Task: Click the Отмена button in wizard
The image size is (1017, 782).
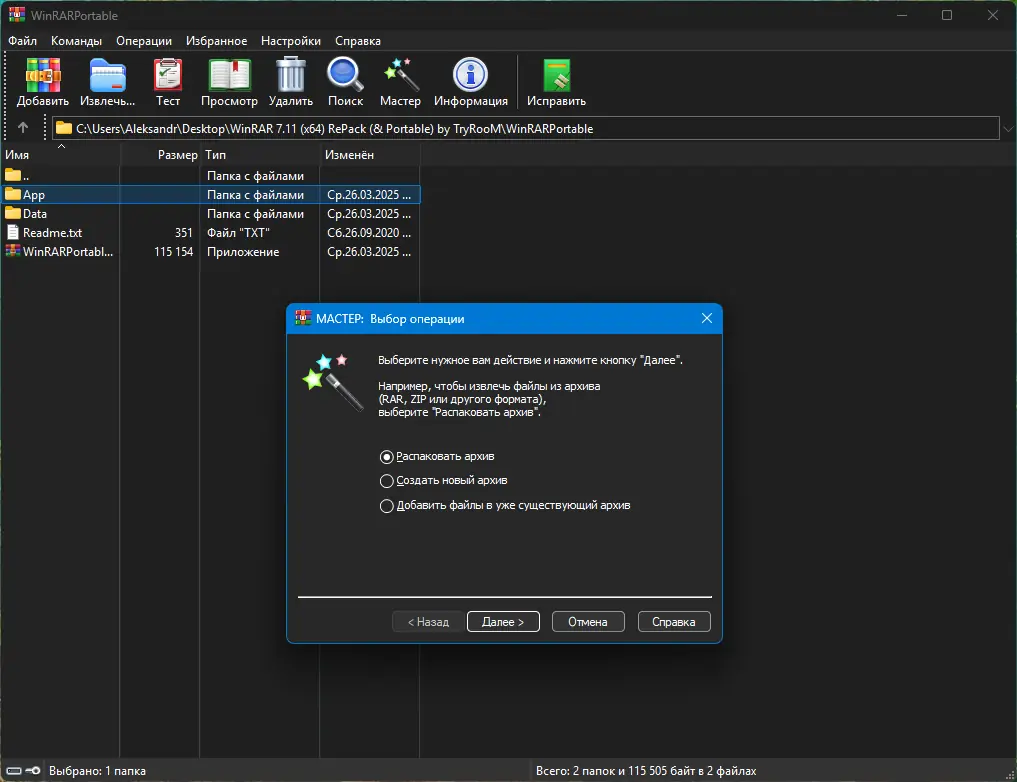Action: tap(588, 621)
